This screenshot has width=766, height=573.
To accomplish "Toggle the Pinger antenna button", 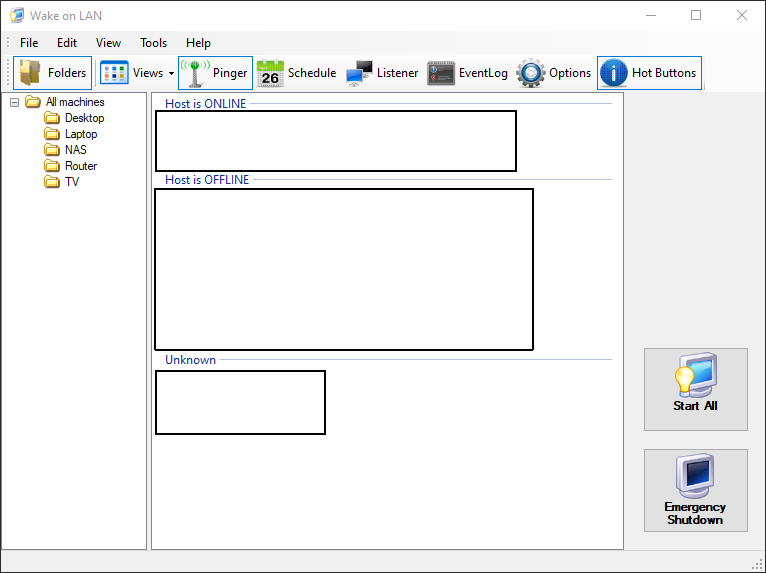I will click(215, 73).
